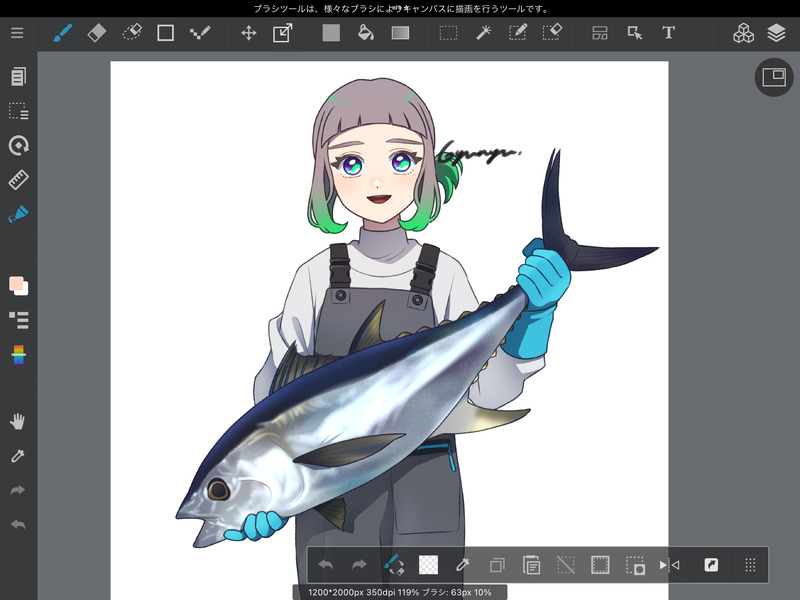
Task: Click the Copy icon in bottom bar
Action: [497, 565]
